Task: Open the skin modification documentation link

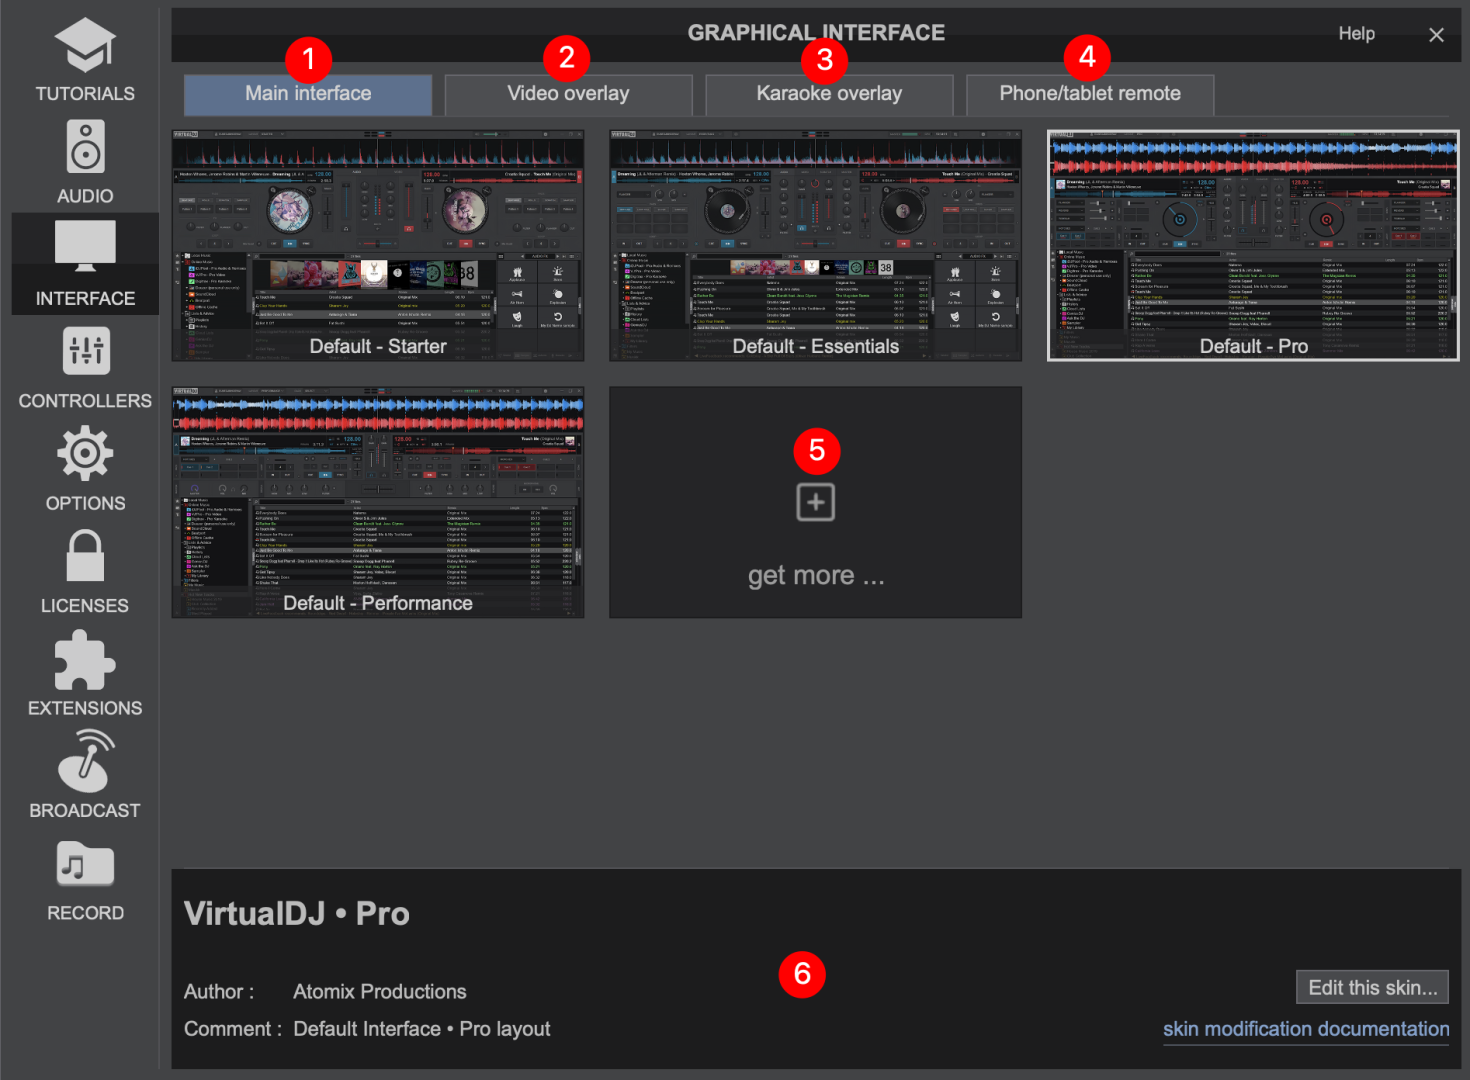Action: click(1305, 1029)
